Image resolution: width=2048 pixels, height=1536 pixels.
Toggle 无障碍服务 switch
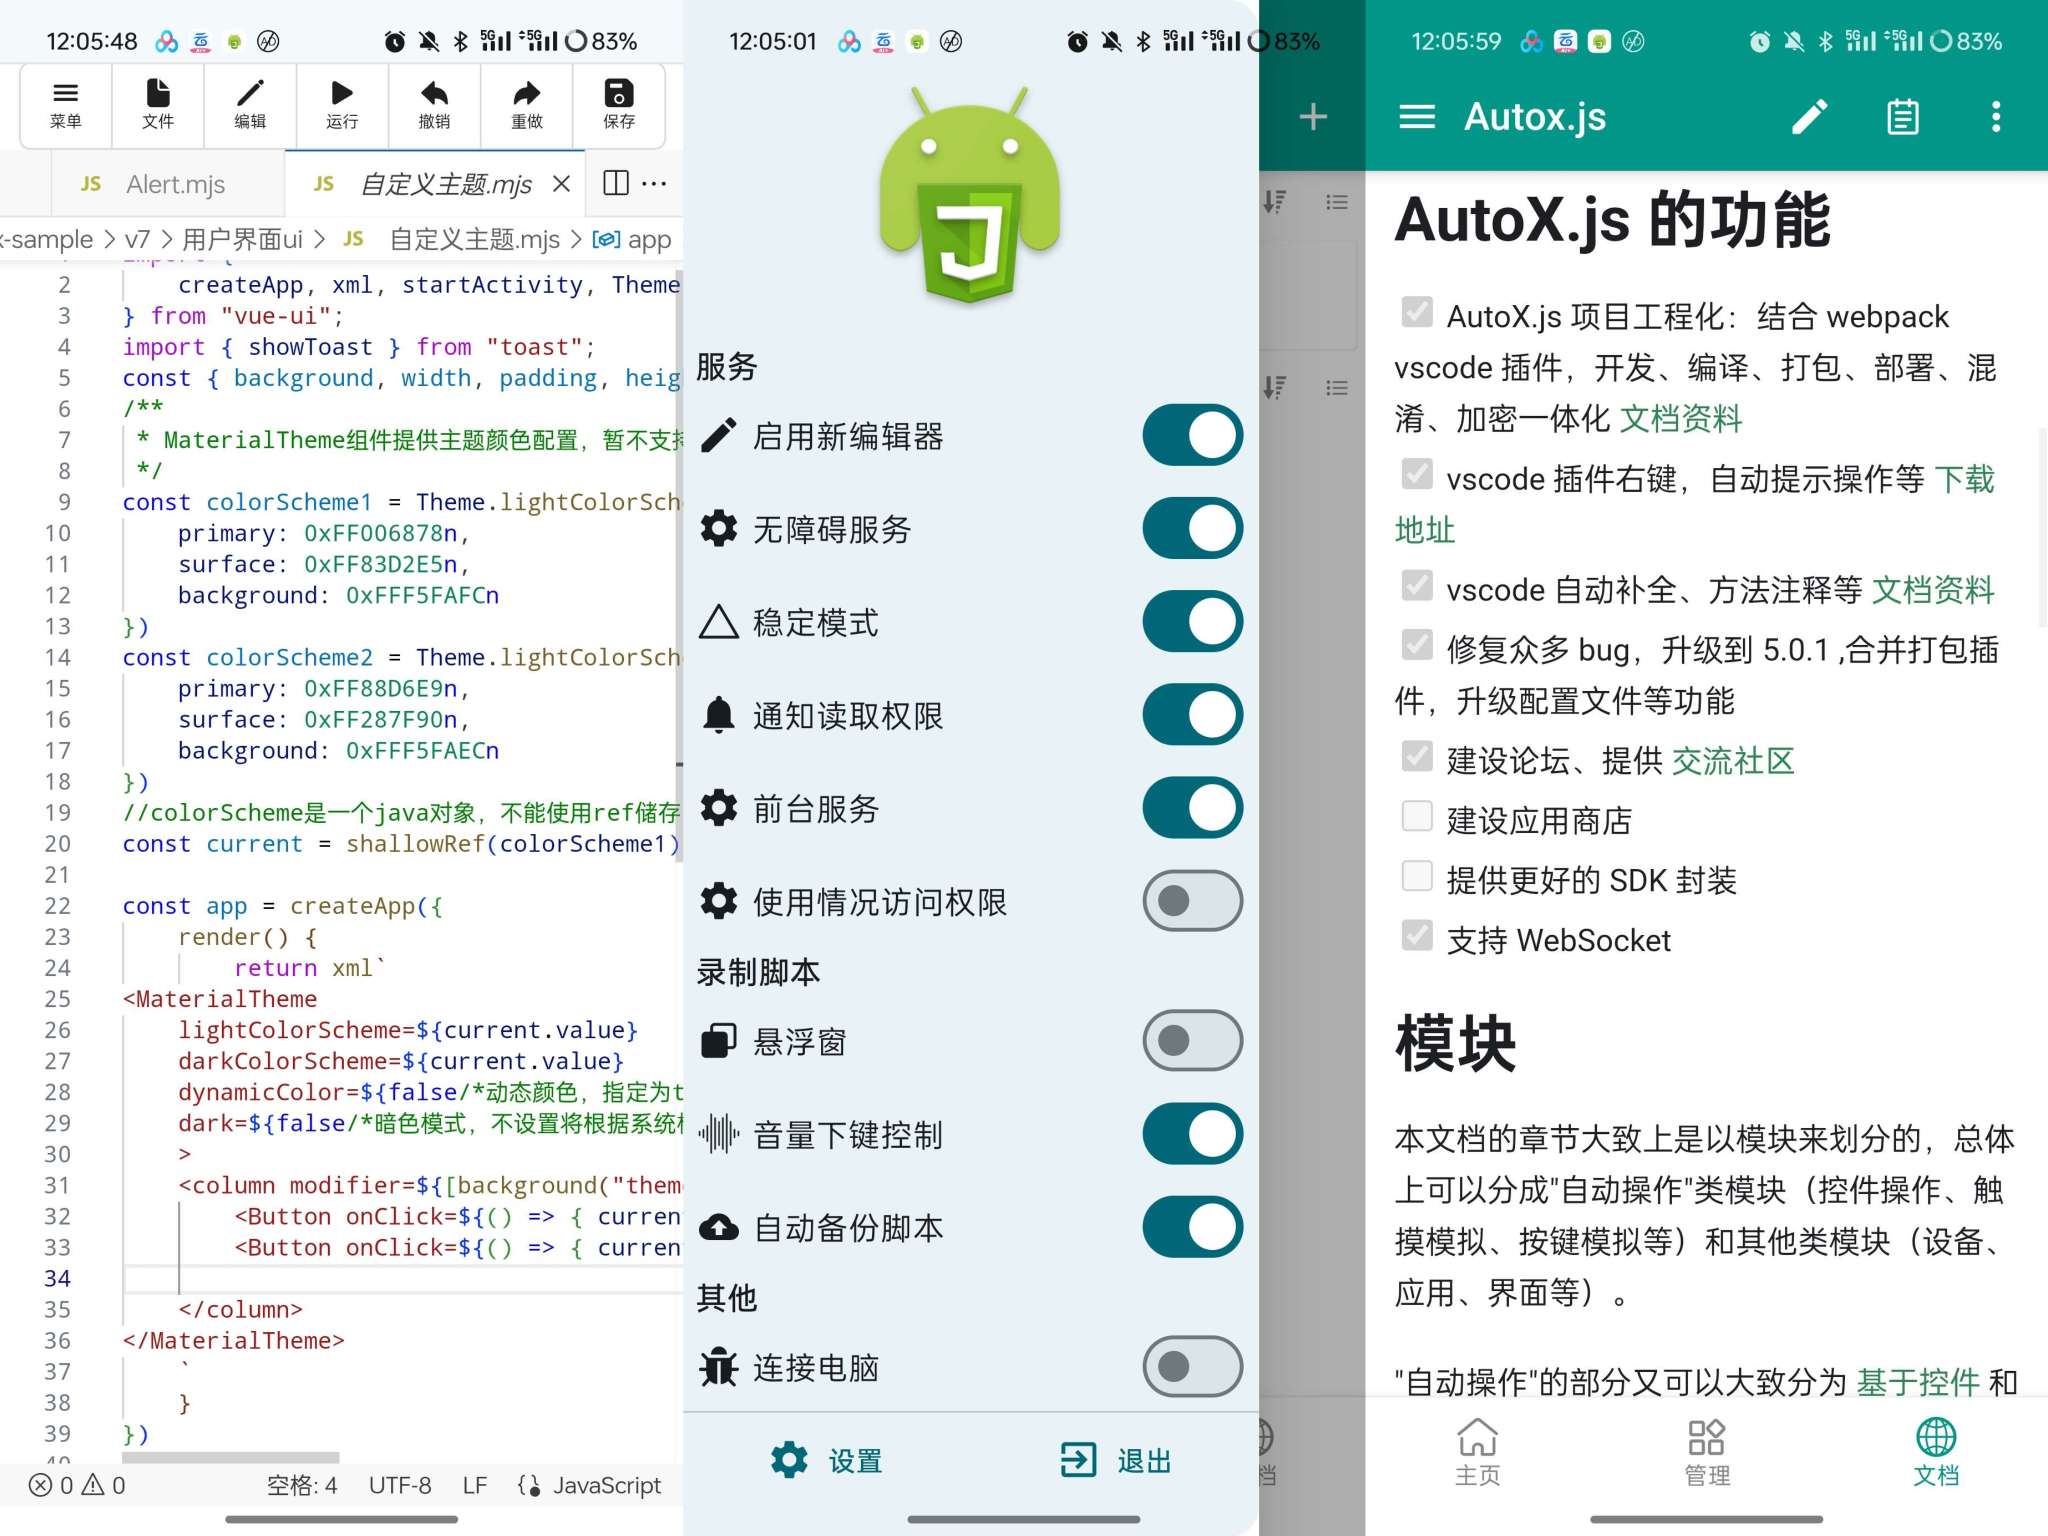click(x=1192, y=529)
